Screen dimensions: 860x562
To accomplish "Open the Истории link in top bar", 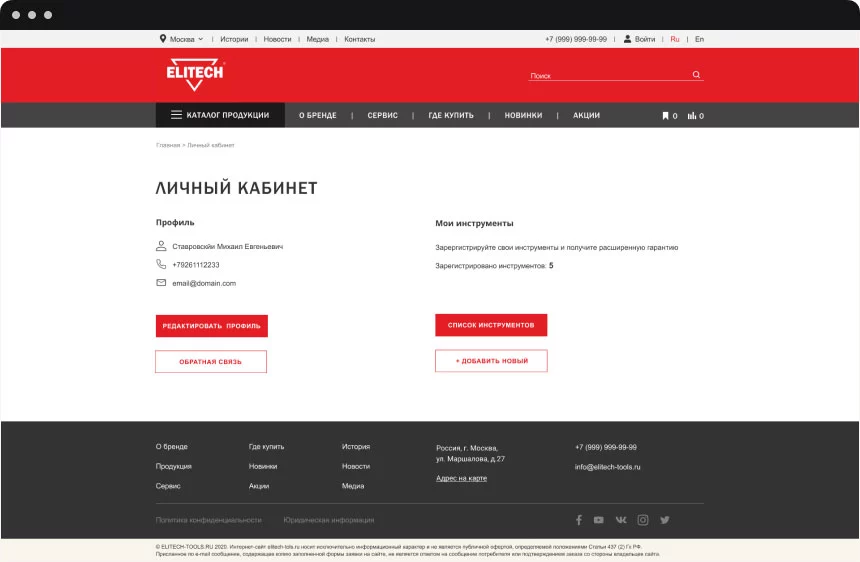I will (234, 39).
